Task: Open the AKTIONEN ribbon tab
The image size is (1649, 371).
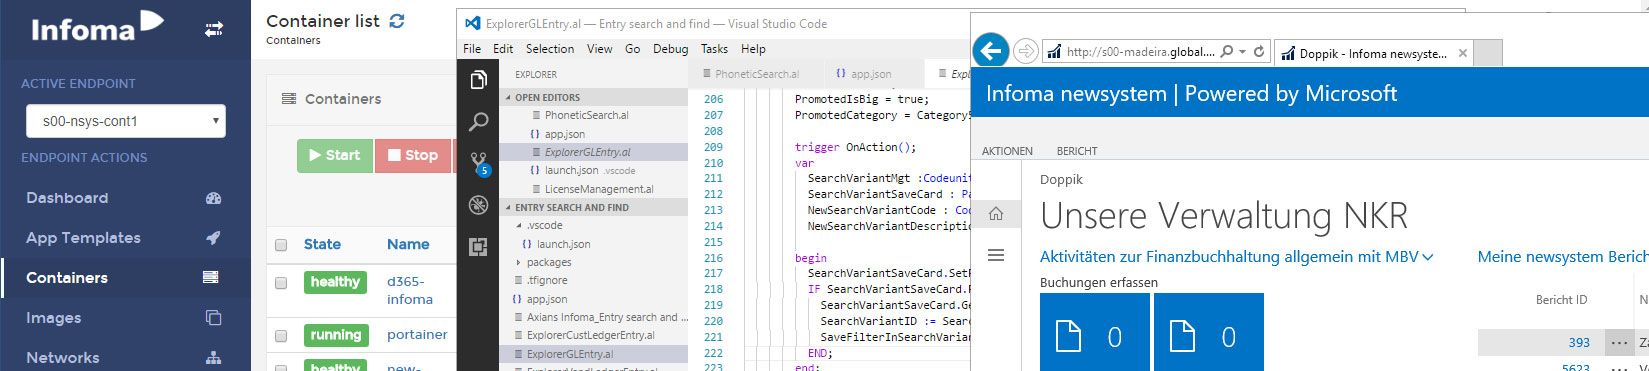Action: click(x=1007, y=151)
